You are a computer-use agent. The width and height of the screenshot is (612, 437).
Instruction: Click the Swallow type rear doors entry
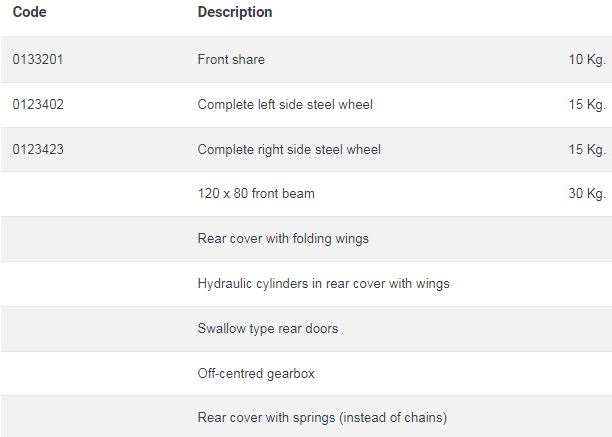(267, 329)
